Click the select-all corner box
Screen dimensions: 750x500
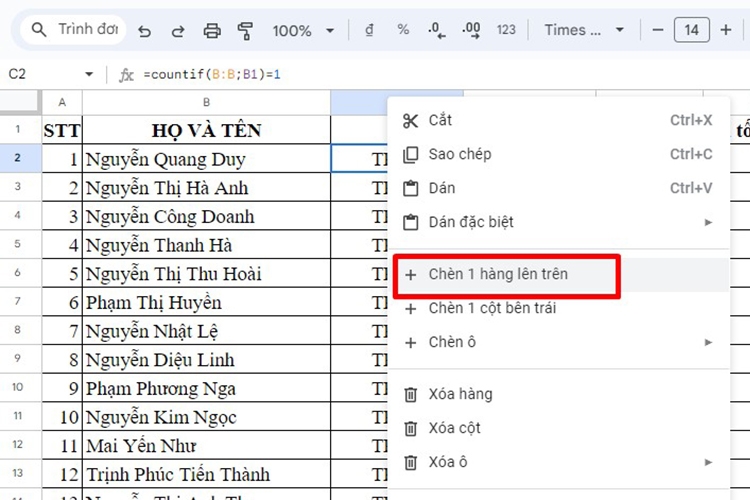pyautogui.click(x=19, y=102)
